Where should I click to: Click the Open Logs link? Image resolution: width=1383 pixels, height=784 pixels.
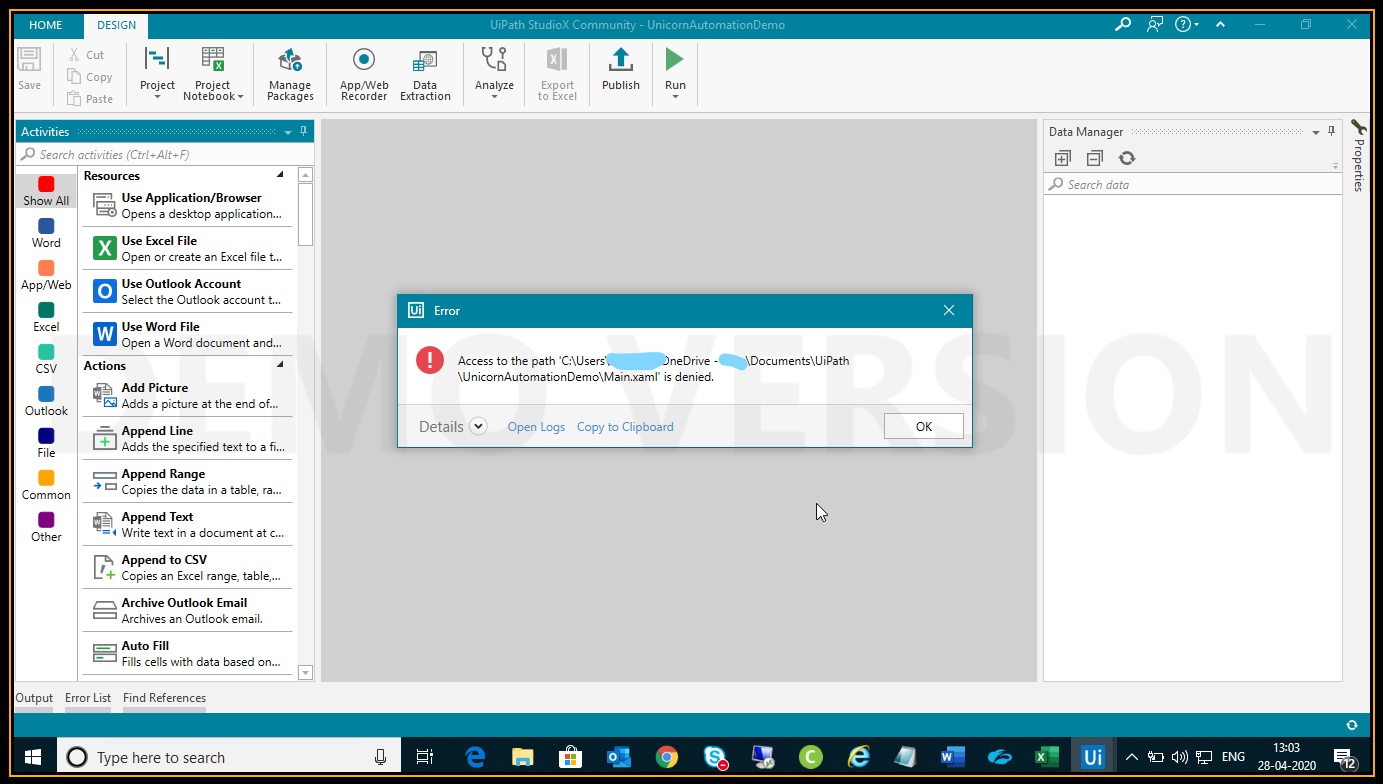[536, 427]
